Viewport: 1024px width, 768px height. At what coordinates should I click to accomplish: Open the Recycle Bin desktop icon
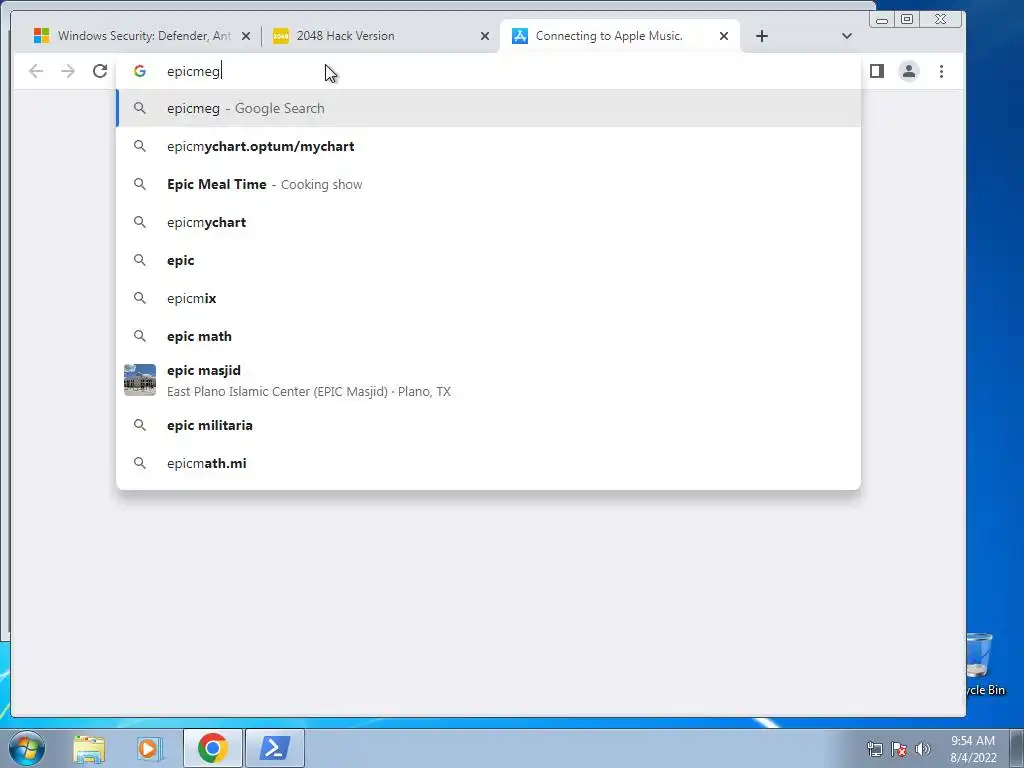point(985,665)
